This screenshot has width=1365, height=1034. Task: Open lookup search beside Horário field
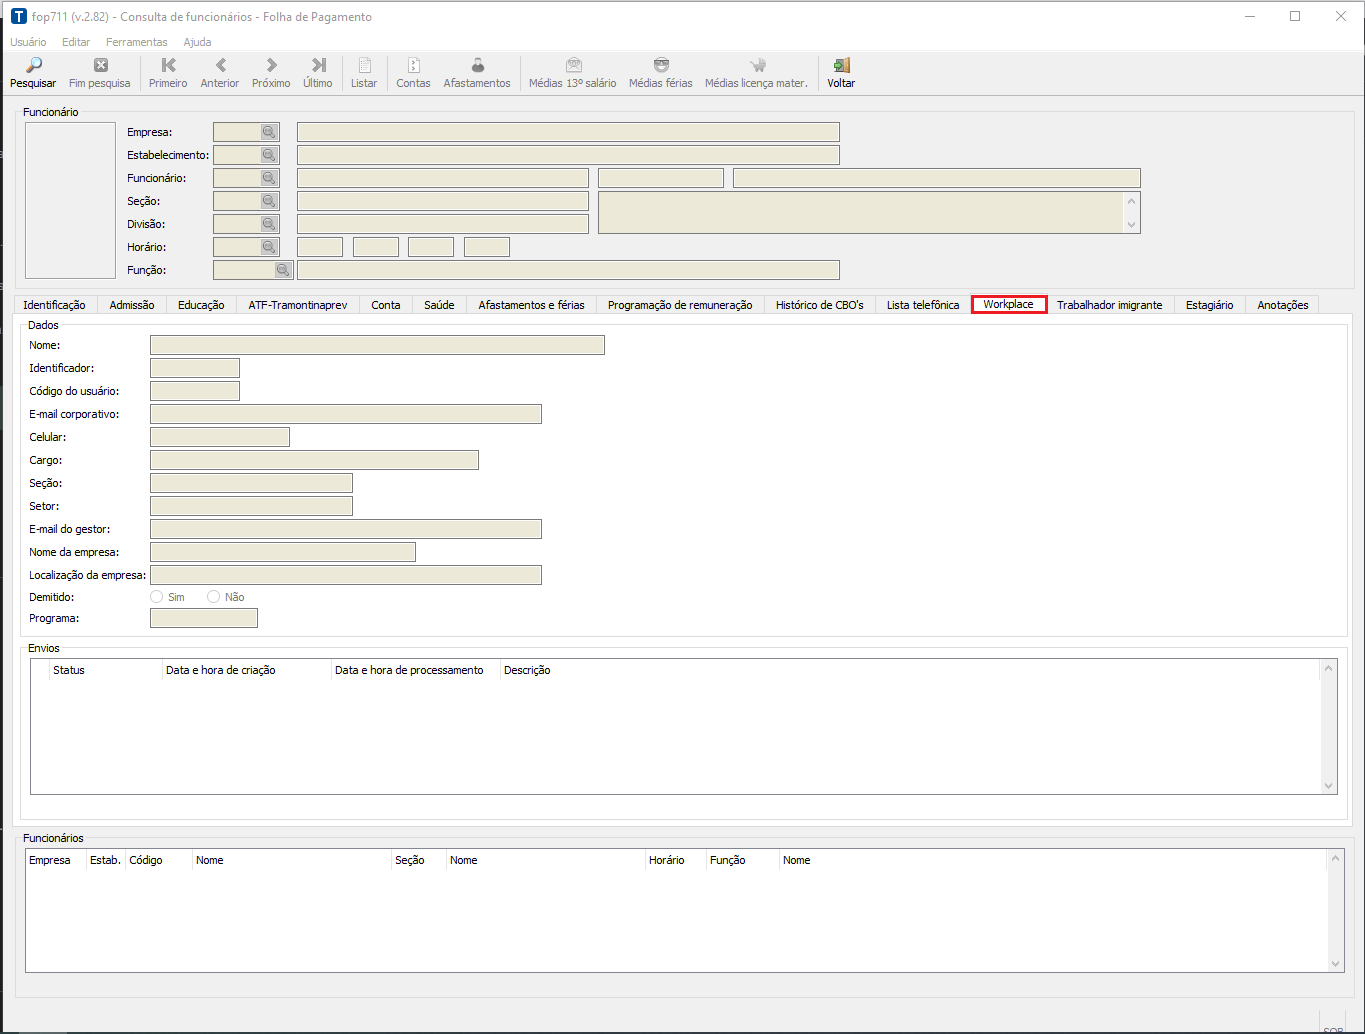tap(269, 247)
